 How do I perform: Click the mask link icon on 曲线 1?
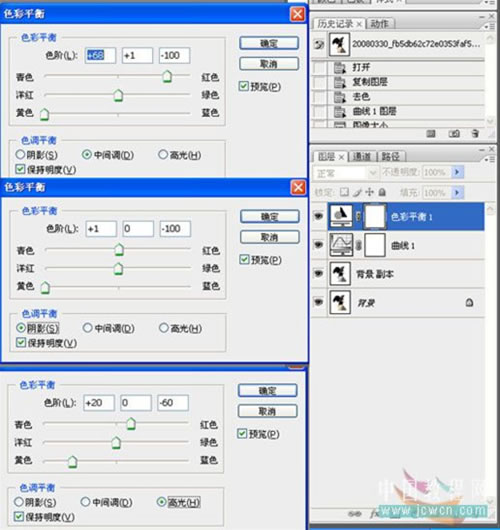pos(358,245)
